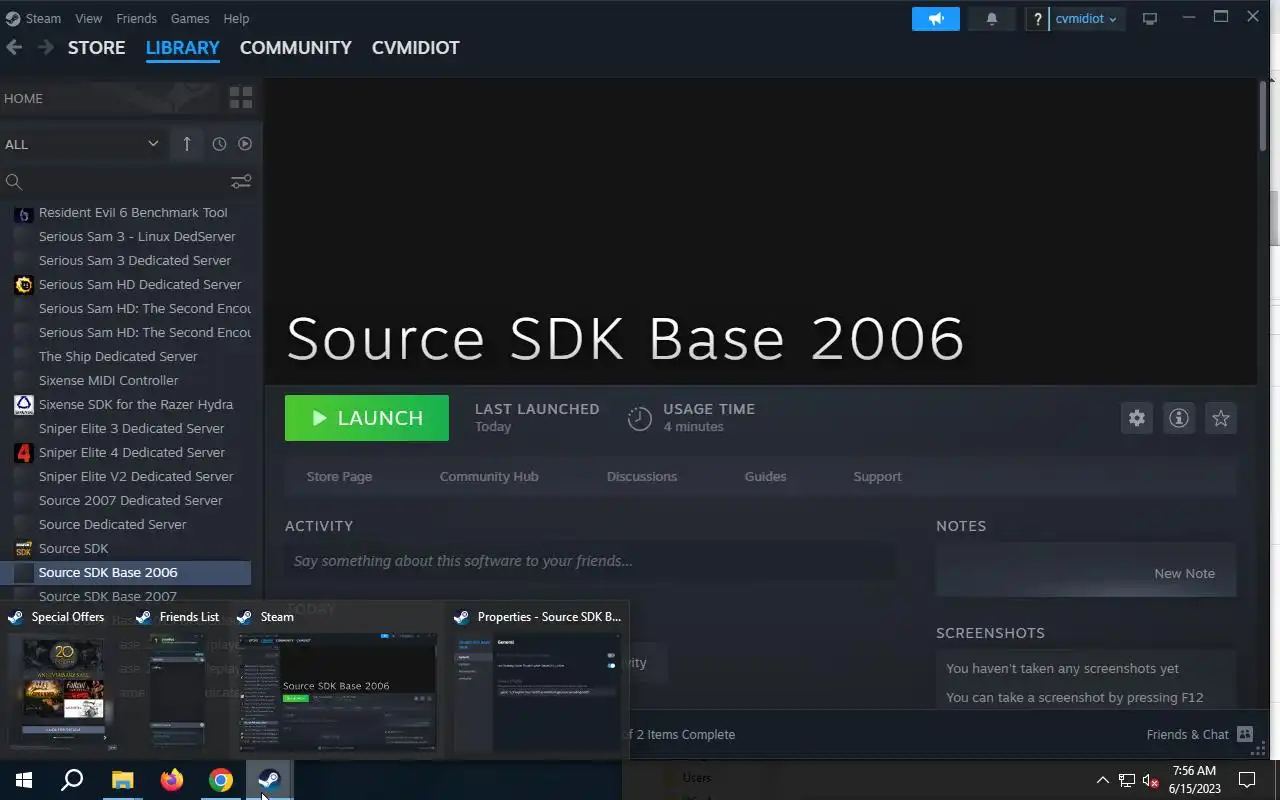Open the Store Page link
The width and height of the screenshot is (1280, 800).
(x=339, y=476)
